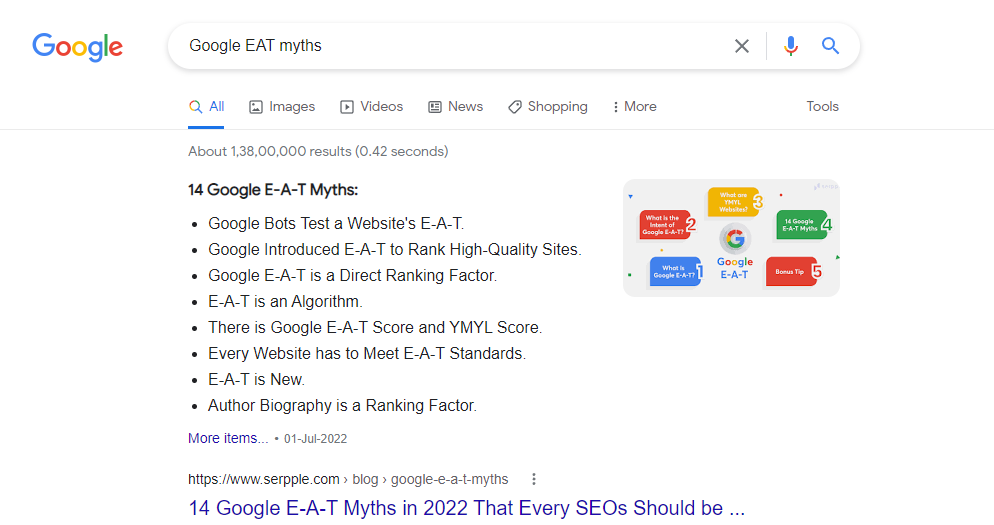Click into the search box text

255,46
